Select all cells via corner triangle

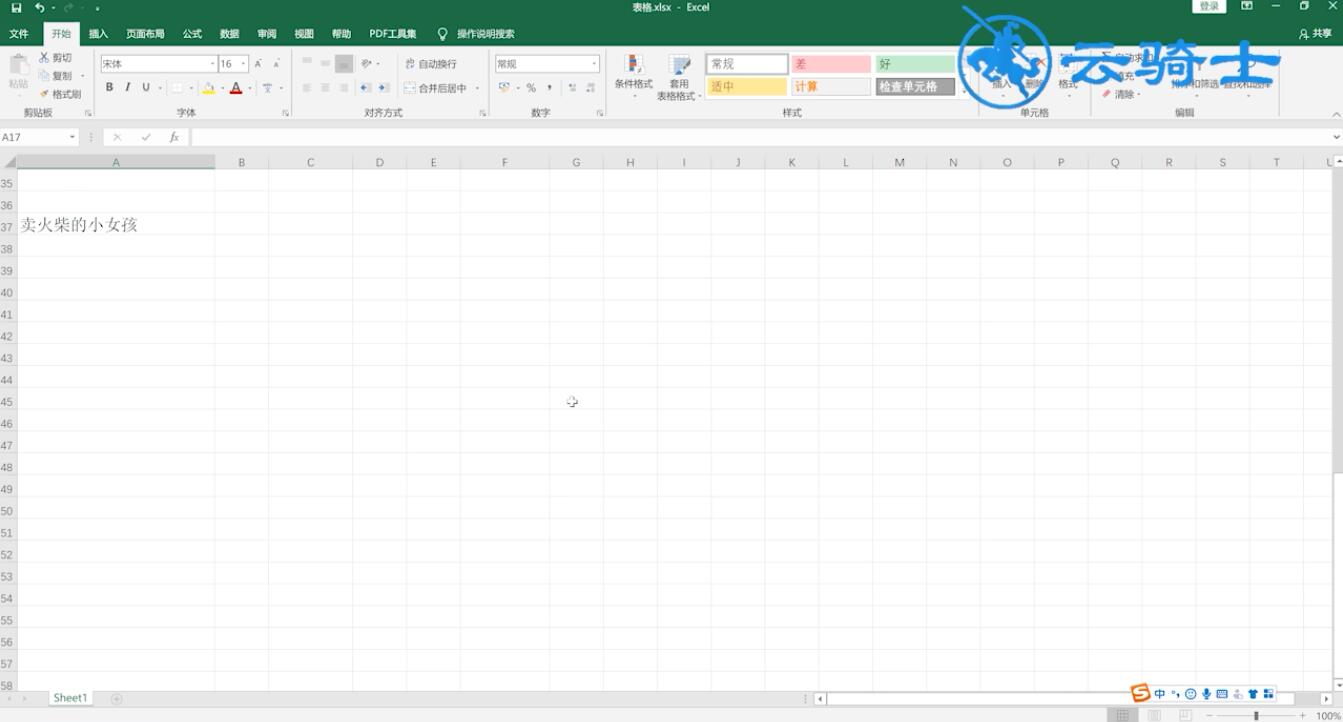tap(9, 162)
